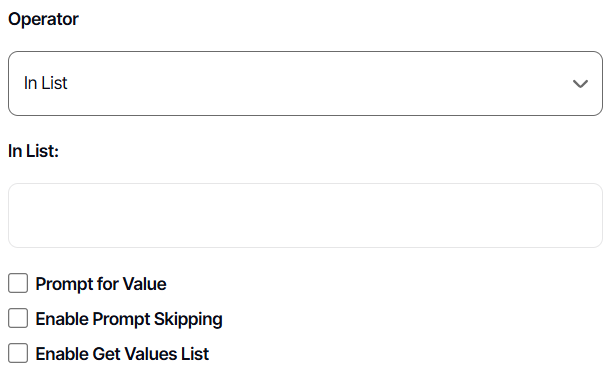Tick the Enable Prompt Skipping checkbox
This screenshot has width=613, height=382.
click(x=18, y=318)
